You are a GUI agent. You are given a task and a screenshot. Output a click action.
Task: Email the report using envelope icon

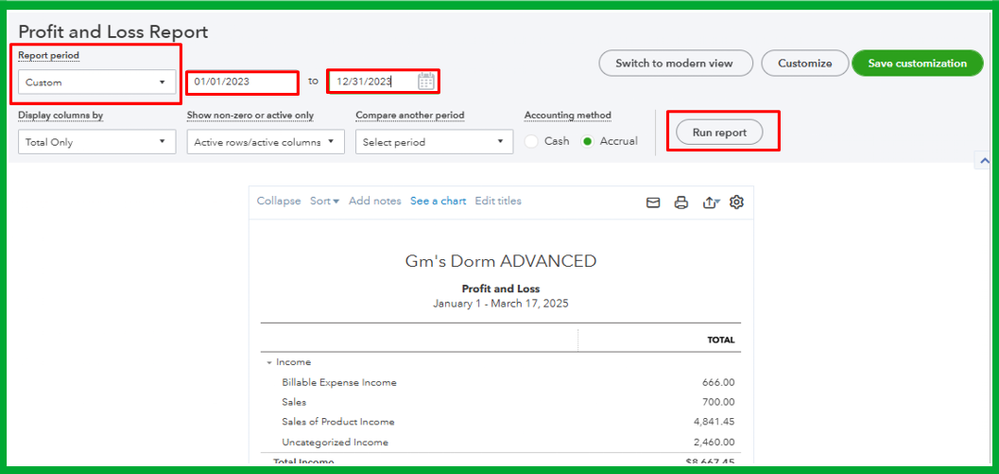coord(653,203)
